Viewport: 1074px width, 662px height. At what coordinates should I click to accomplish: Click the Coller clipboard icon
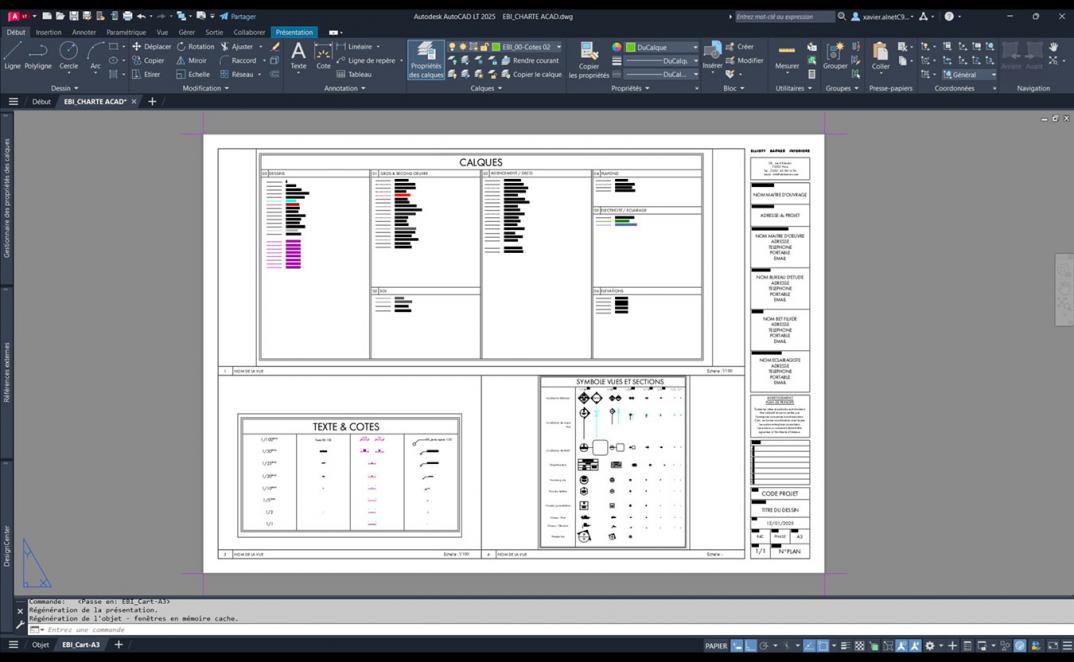880,56
